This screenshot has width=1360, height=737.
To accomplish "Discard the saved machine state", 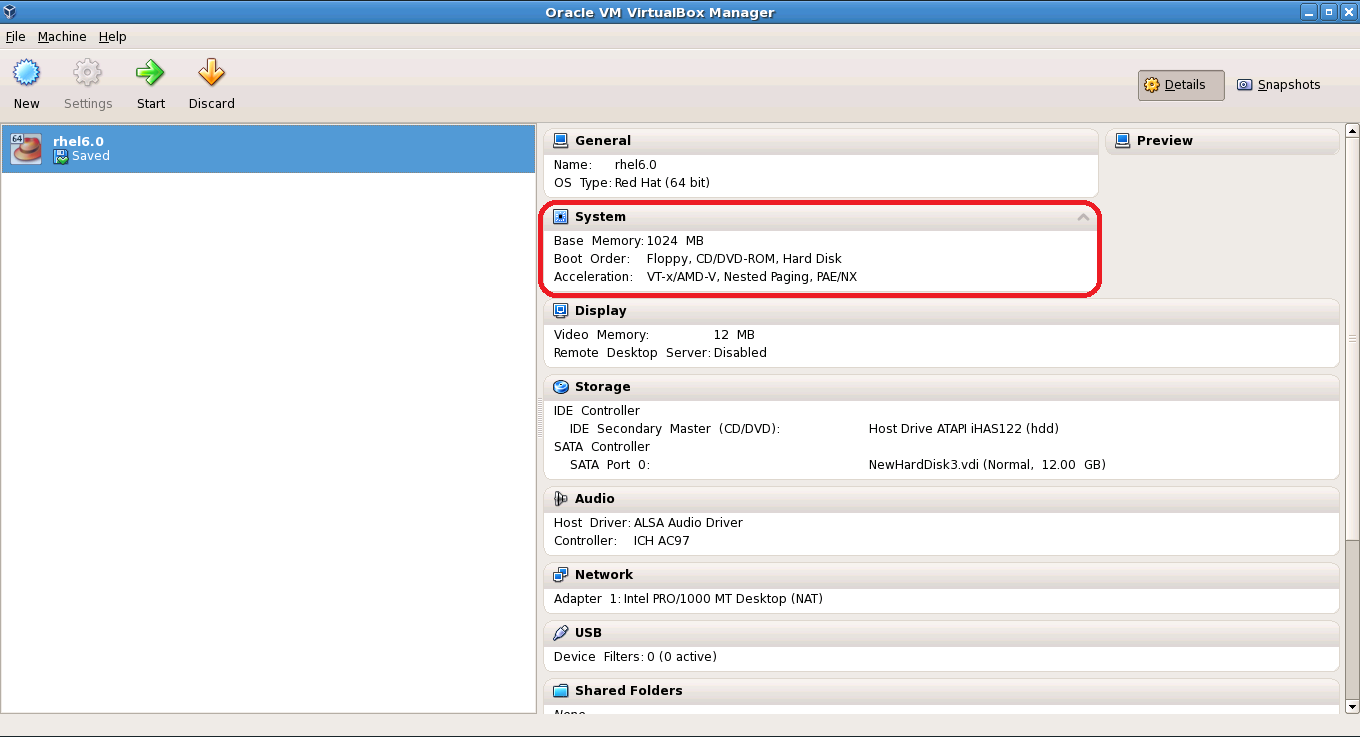I will [x=211, y=85].
